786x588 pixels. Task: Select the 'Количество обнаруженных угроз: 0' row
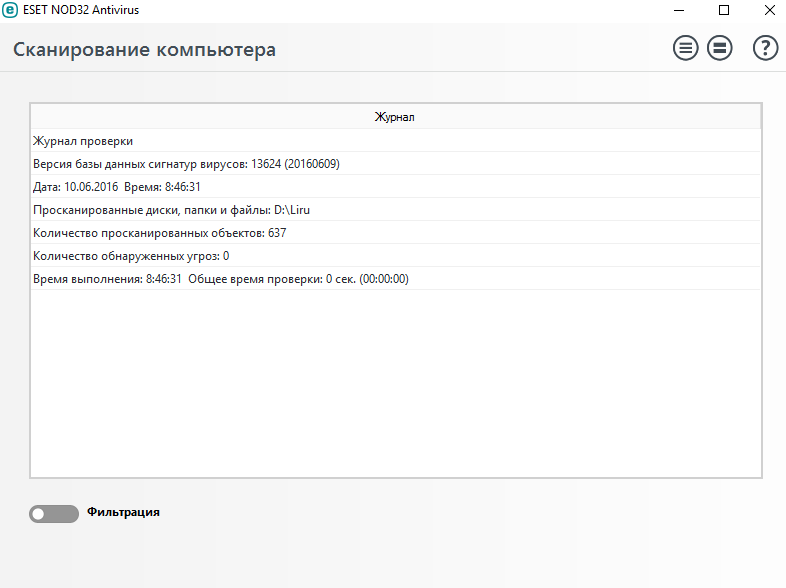coord(395,256)
